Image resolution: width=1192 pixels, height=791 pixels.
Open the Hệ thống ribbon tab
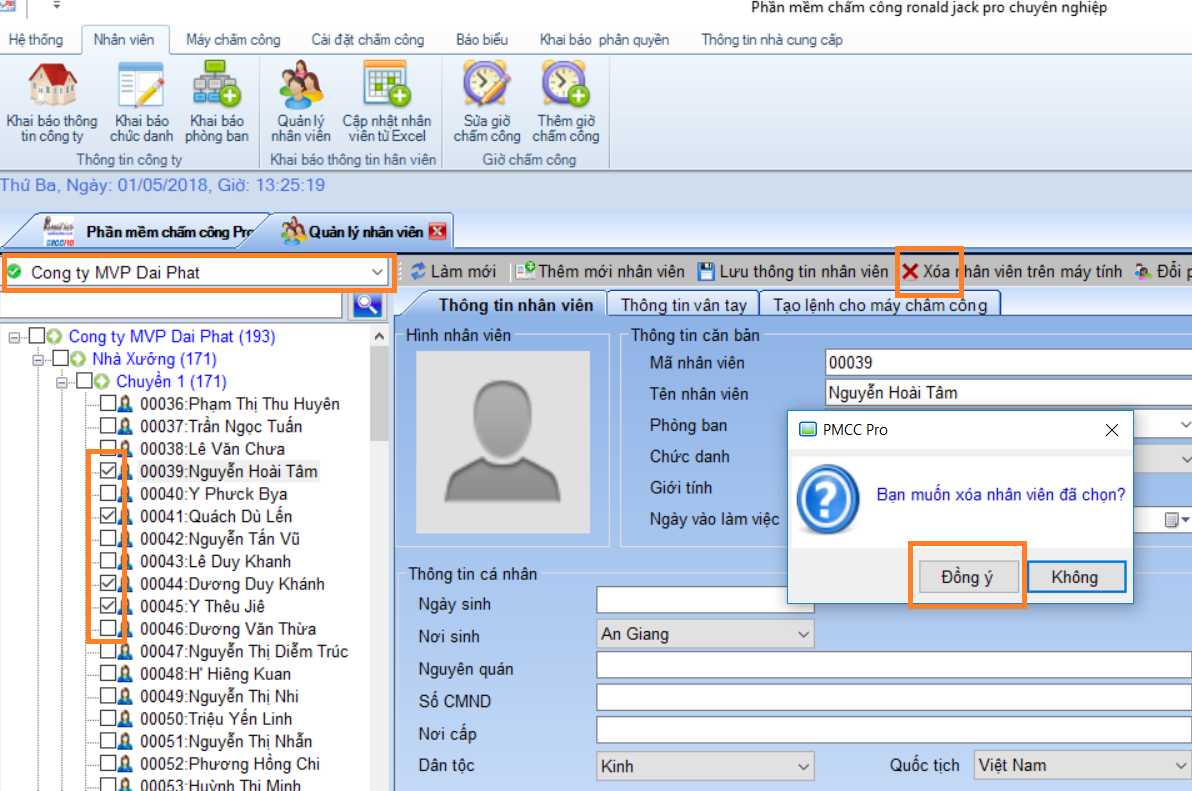[36, 40]
